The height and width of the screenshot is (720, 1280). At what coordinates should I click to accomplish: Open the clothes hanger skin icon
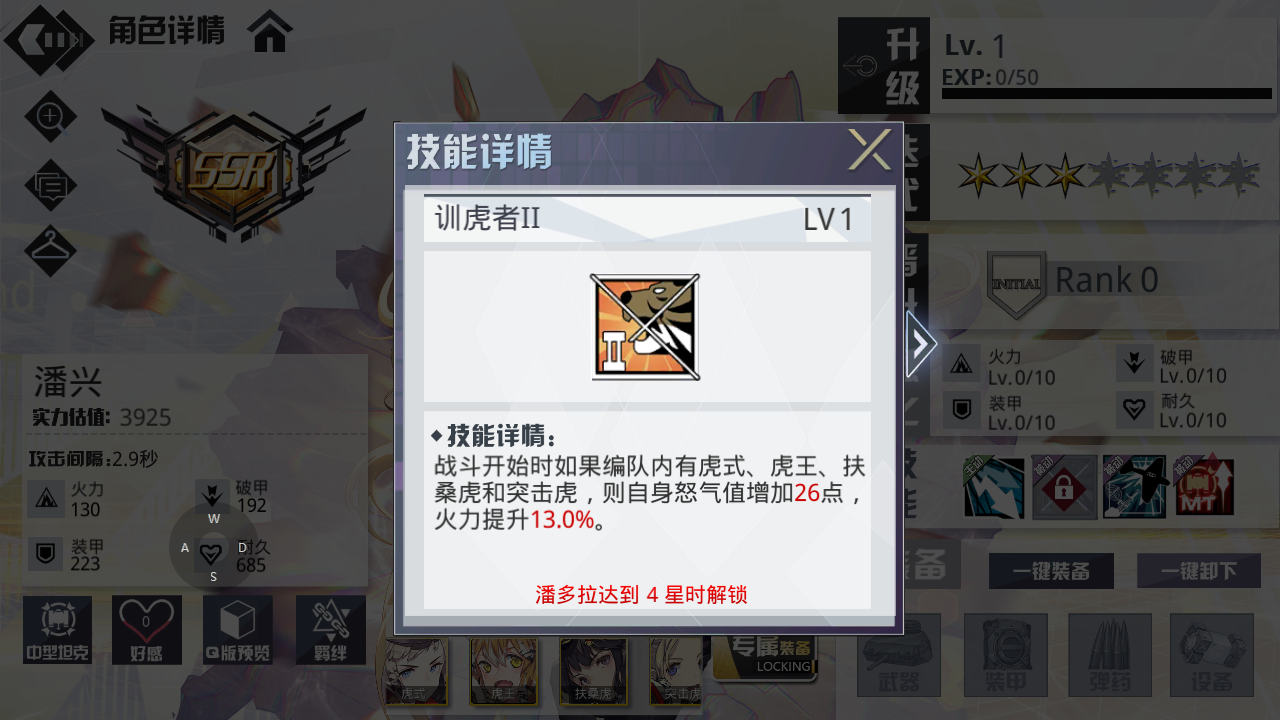pos(50,251)
